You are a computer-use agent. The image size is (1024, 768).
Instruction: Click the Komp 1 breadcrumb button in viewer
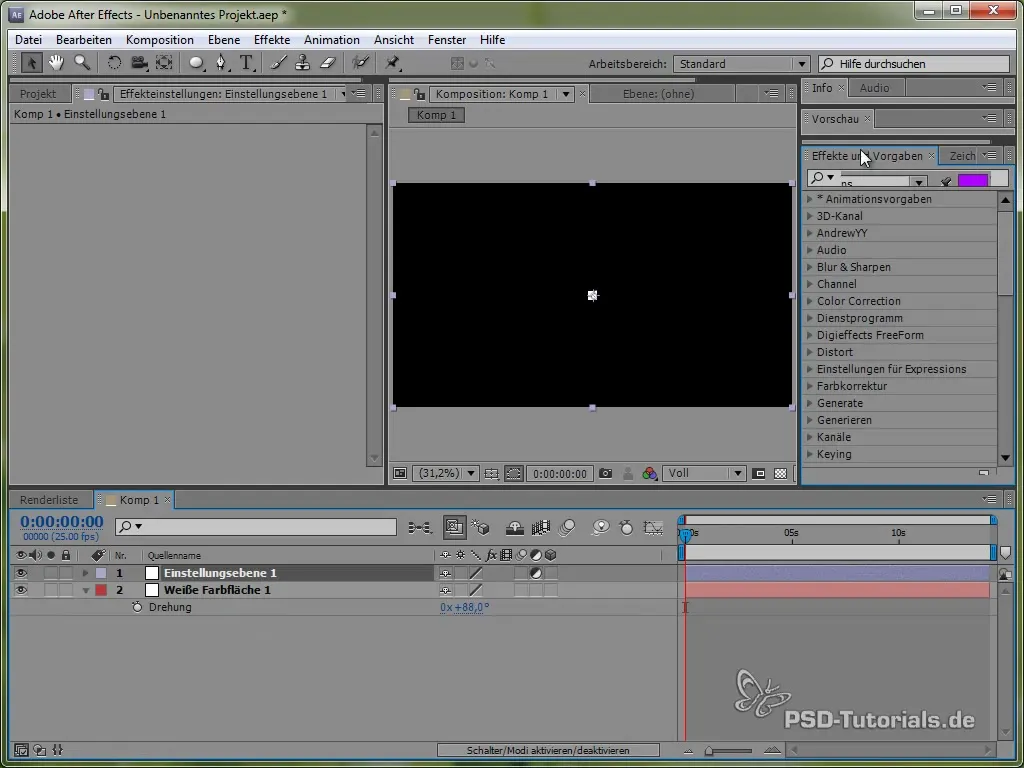click(436, 116)
